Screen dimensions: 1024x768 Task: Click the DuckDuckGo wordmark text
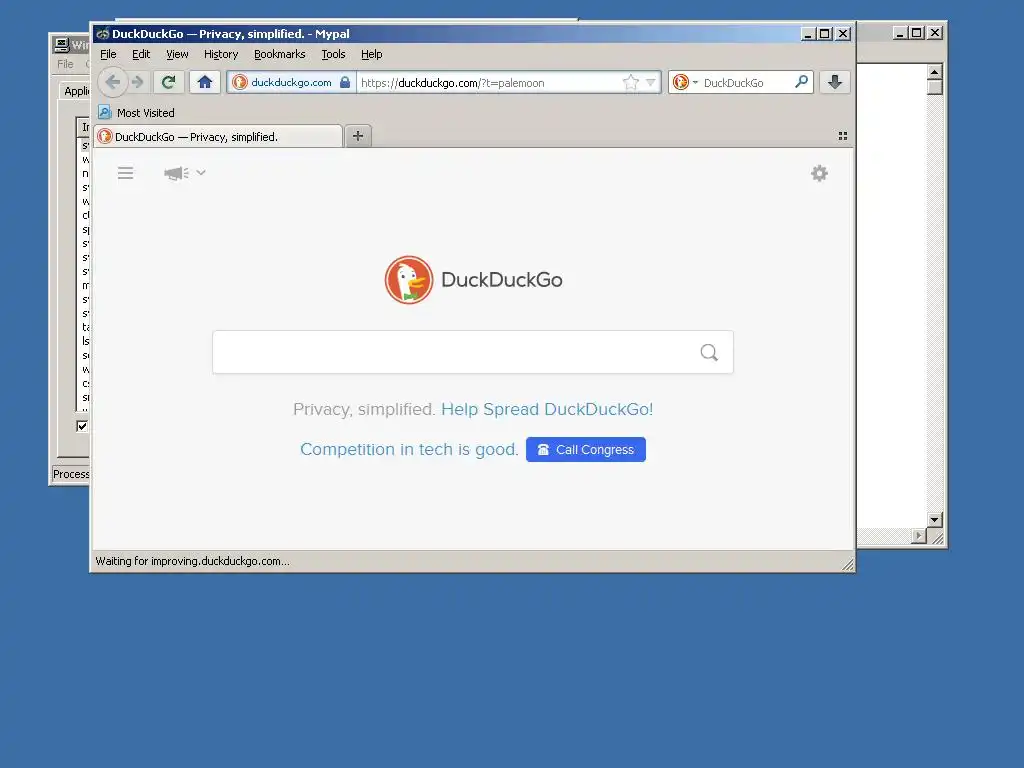[502, 280]
